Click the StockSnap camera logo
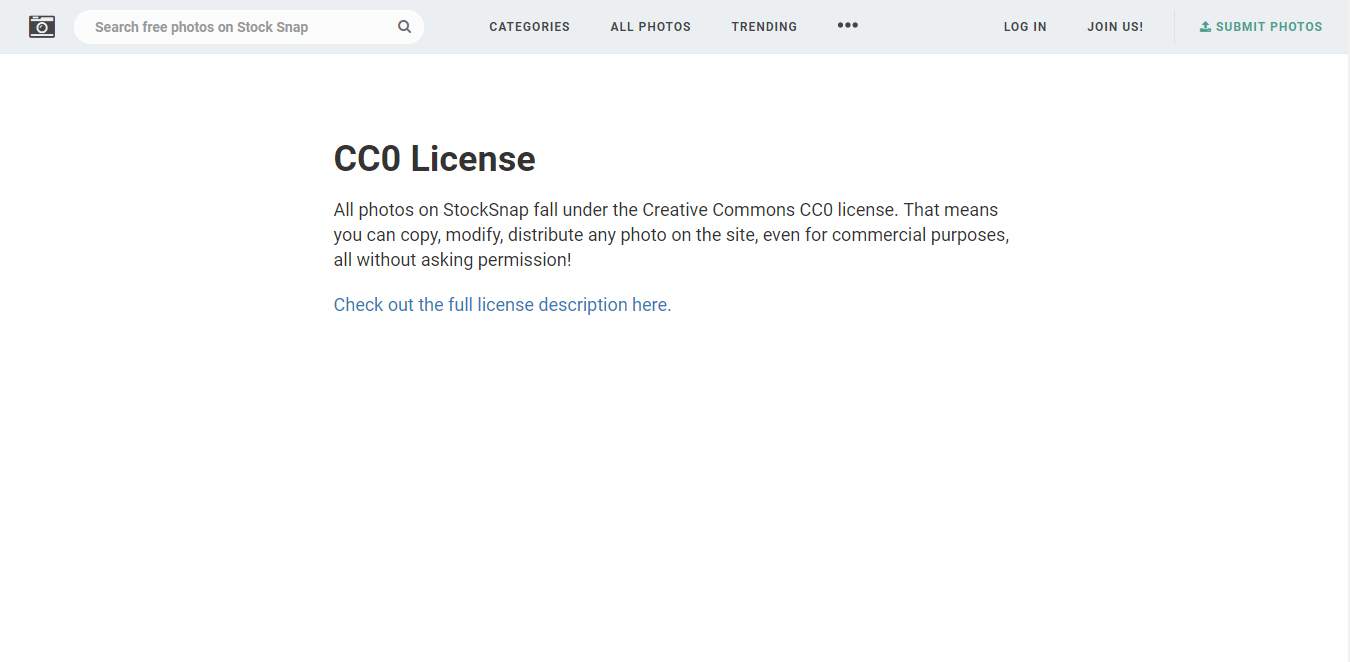 (x=42, y=27)
